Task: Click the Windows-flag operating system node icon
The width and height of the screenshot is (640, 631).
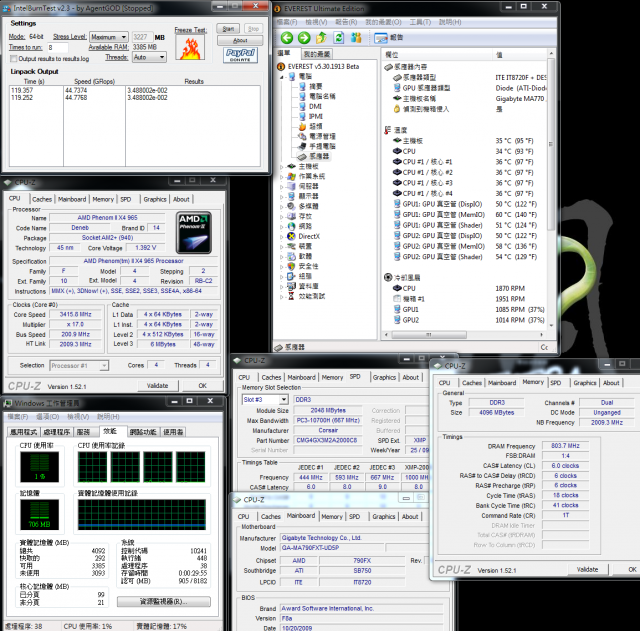Action: point(291,176)
